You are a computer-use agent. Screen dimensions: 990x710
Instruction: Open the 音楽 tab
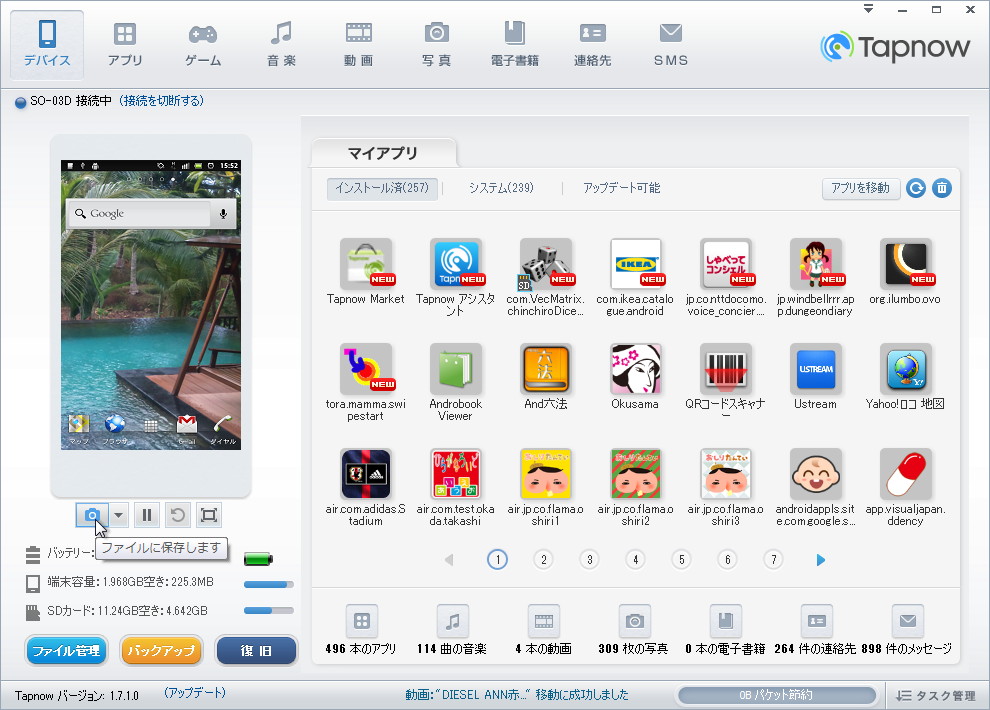[x=281, y=44]
